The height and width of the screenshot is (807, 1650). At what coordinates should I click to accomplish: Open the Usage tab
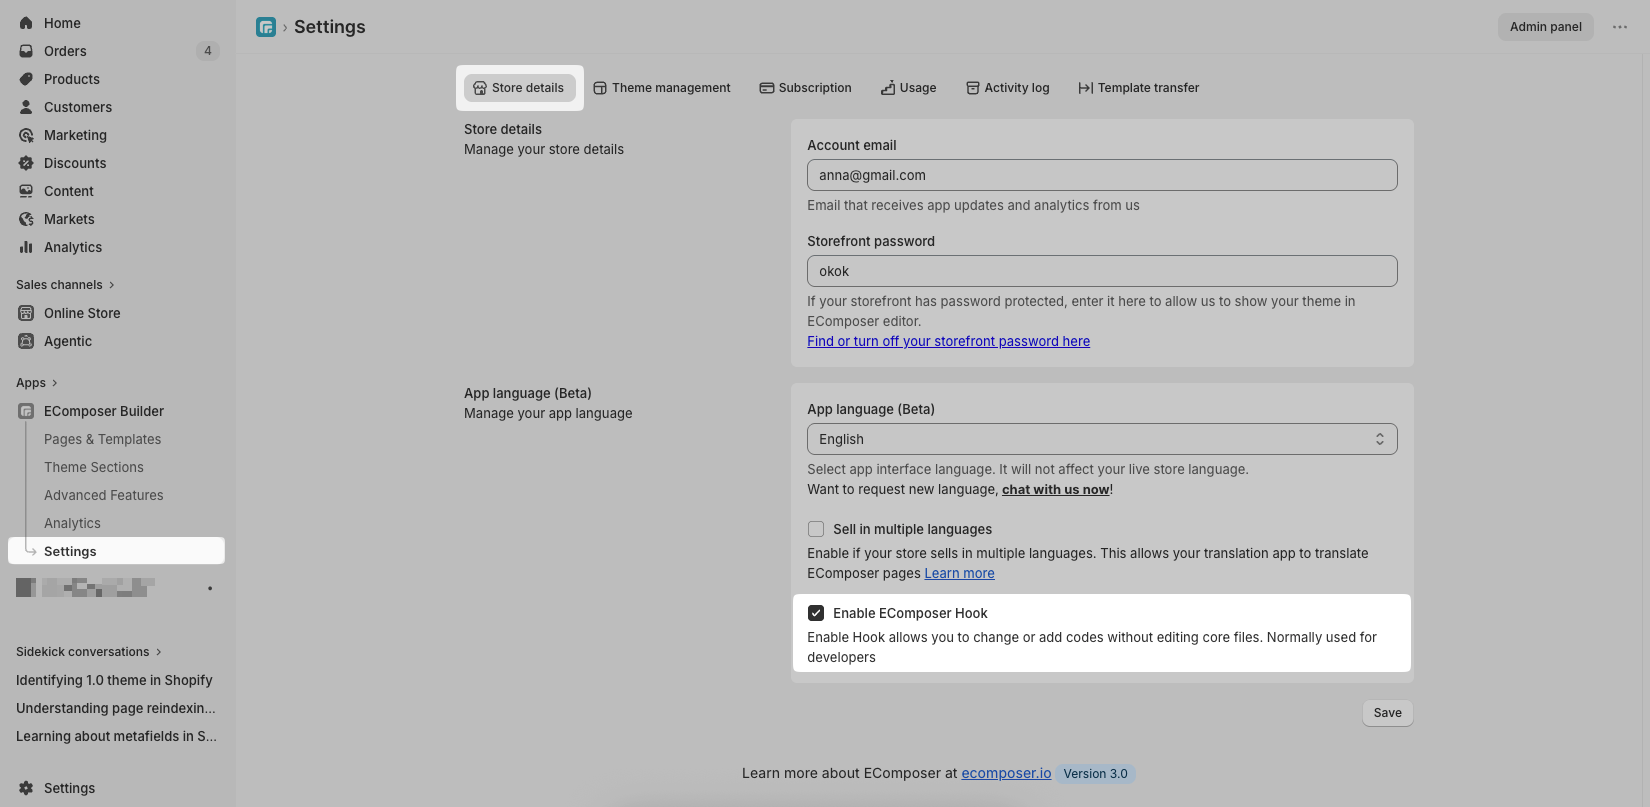coord(909,88)
